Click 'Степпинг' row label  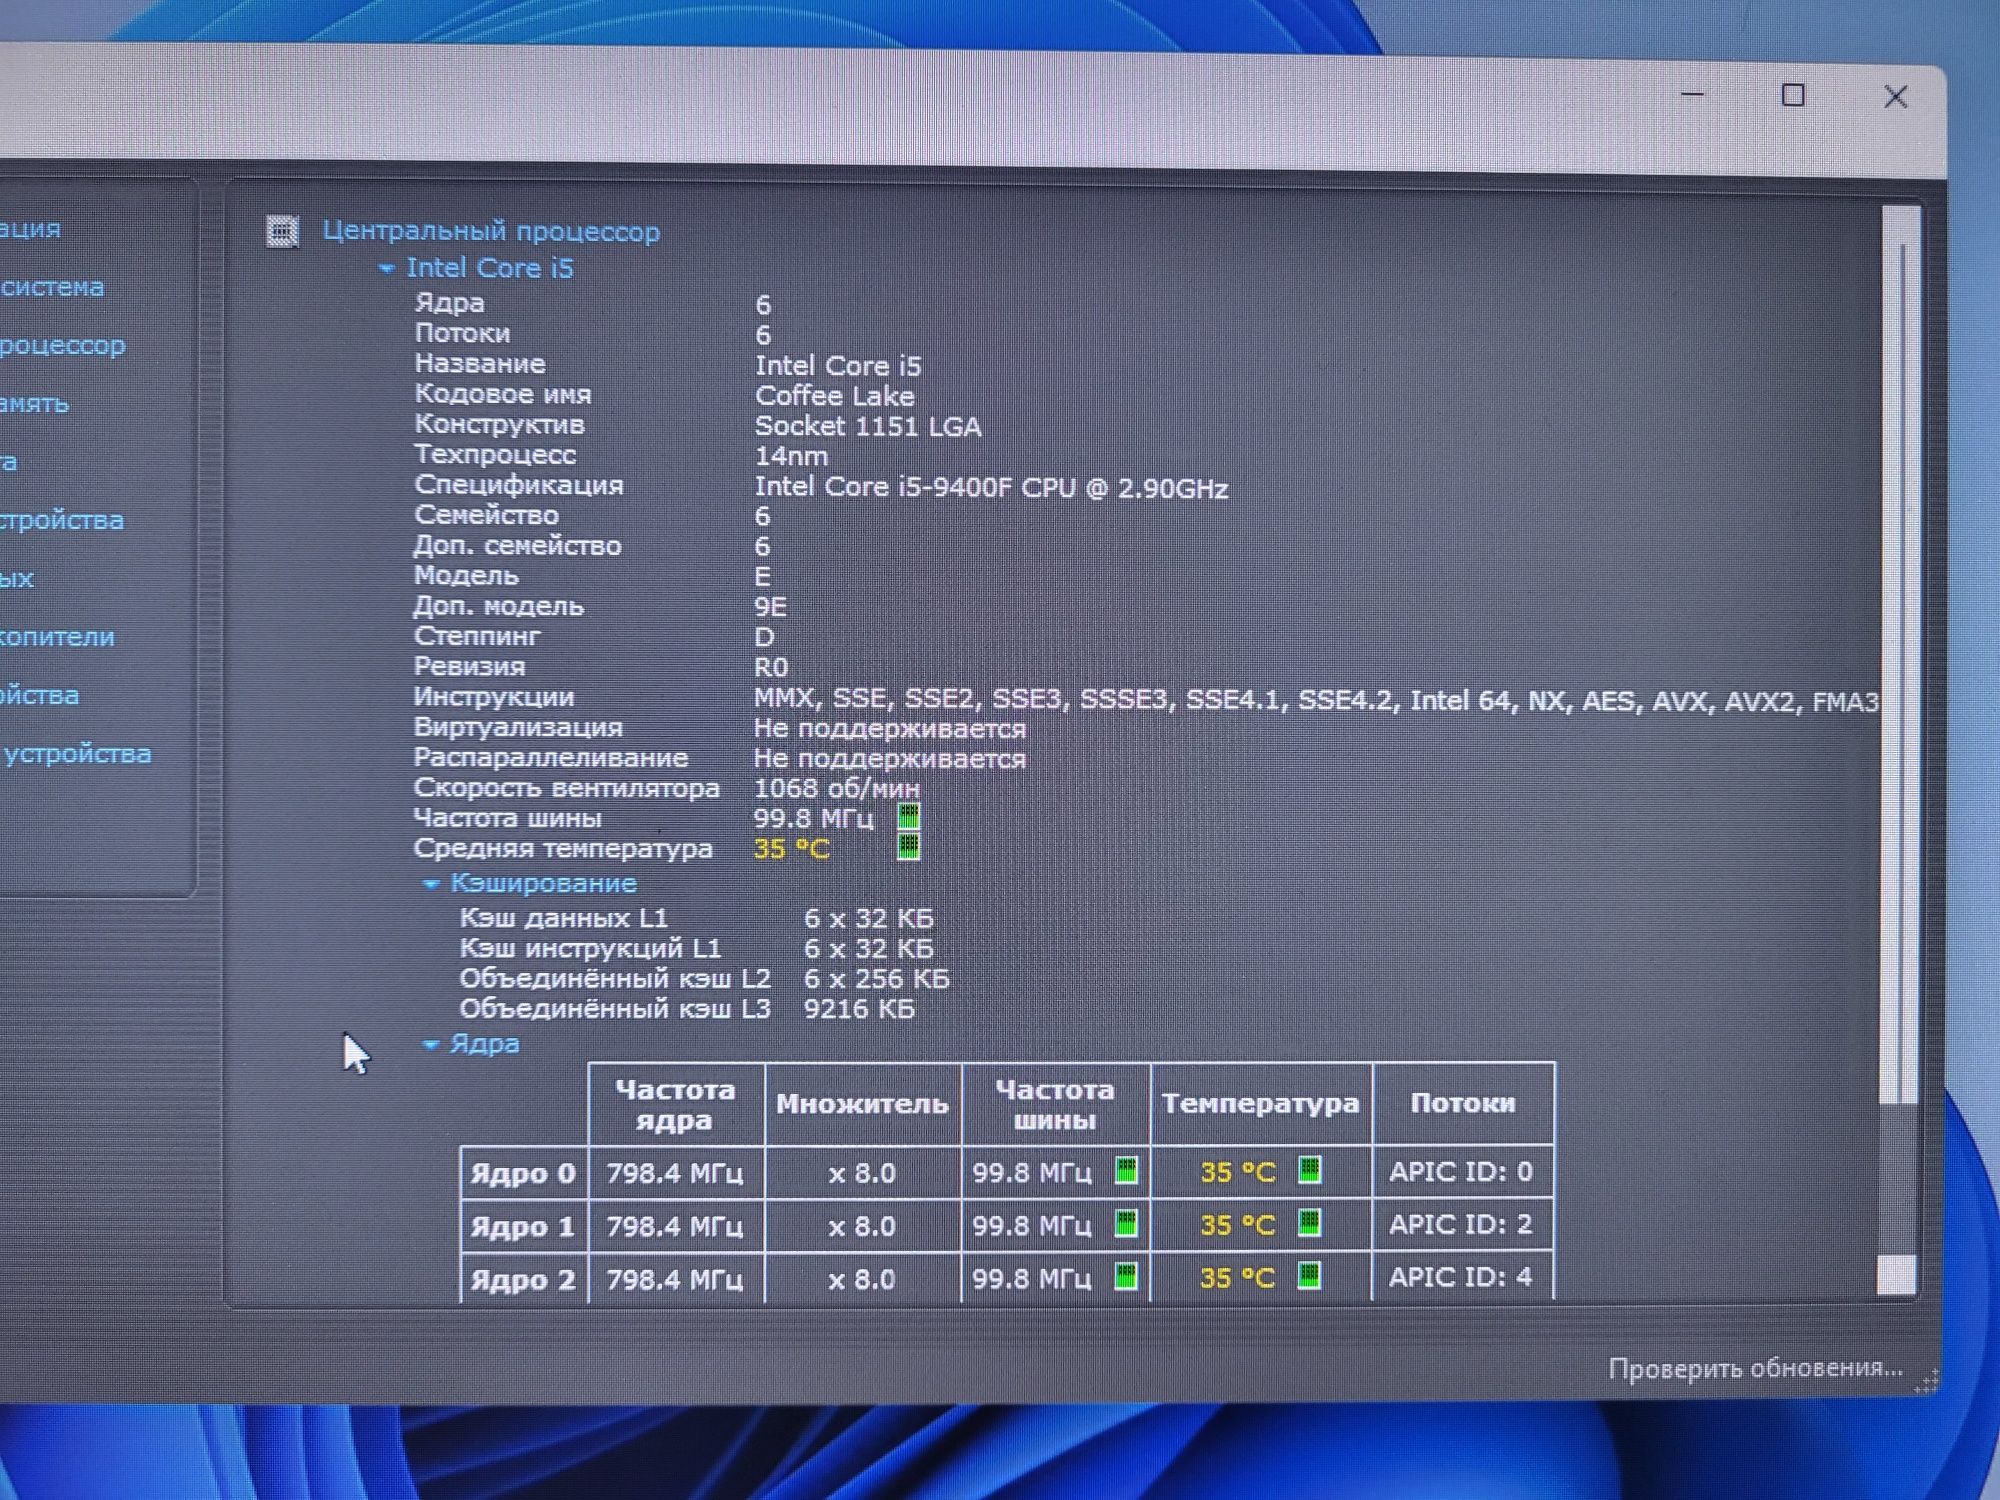tap(477, 636)
